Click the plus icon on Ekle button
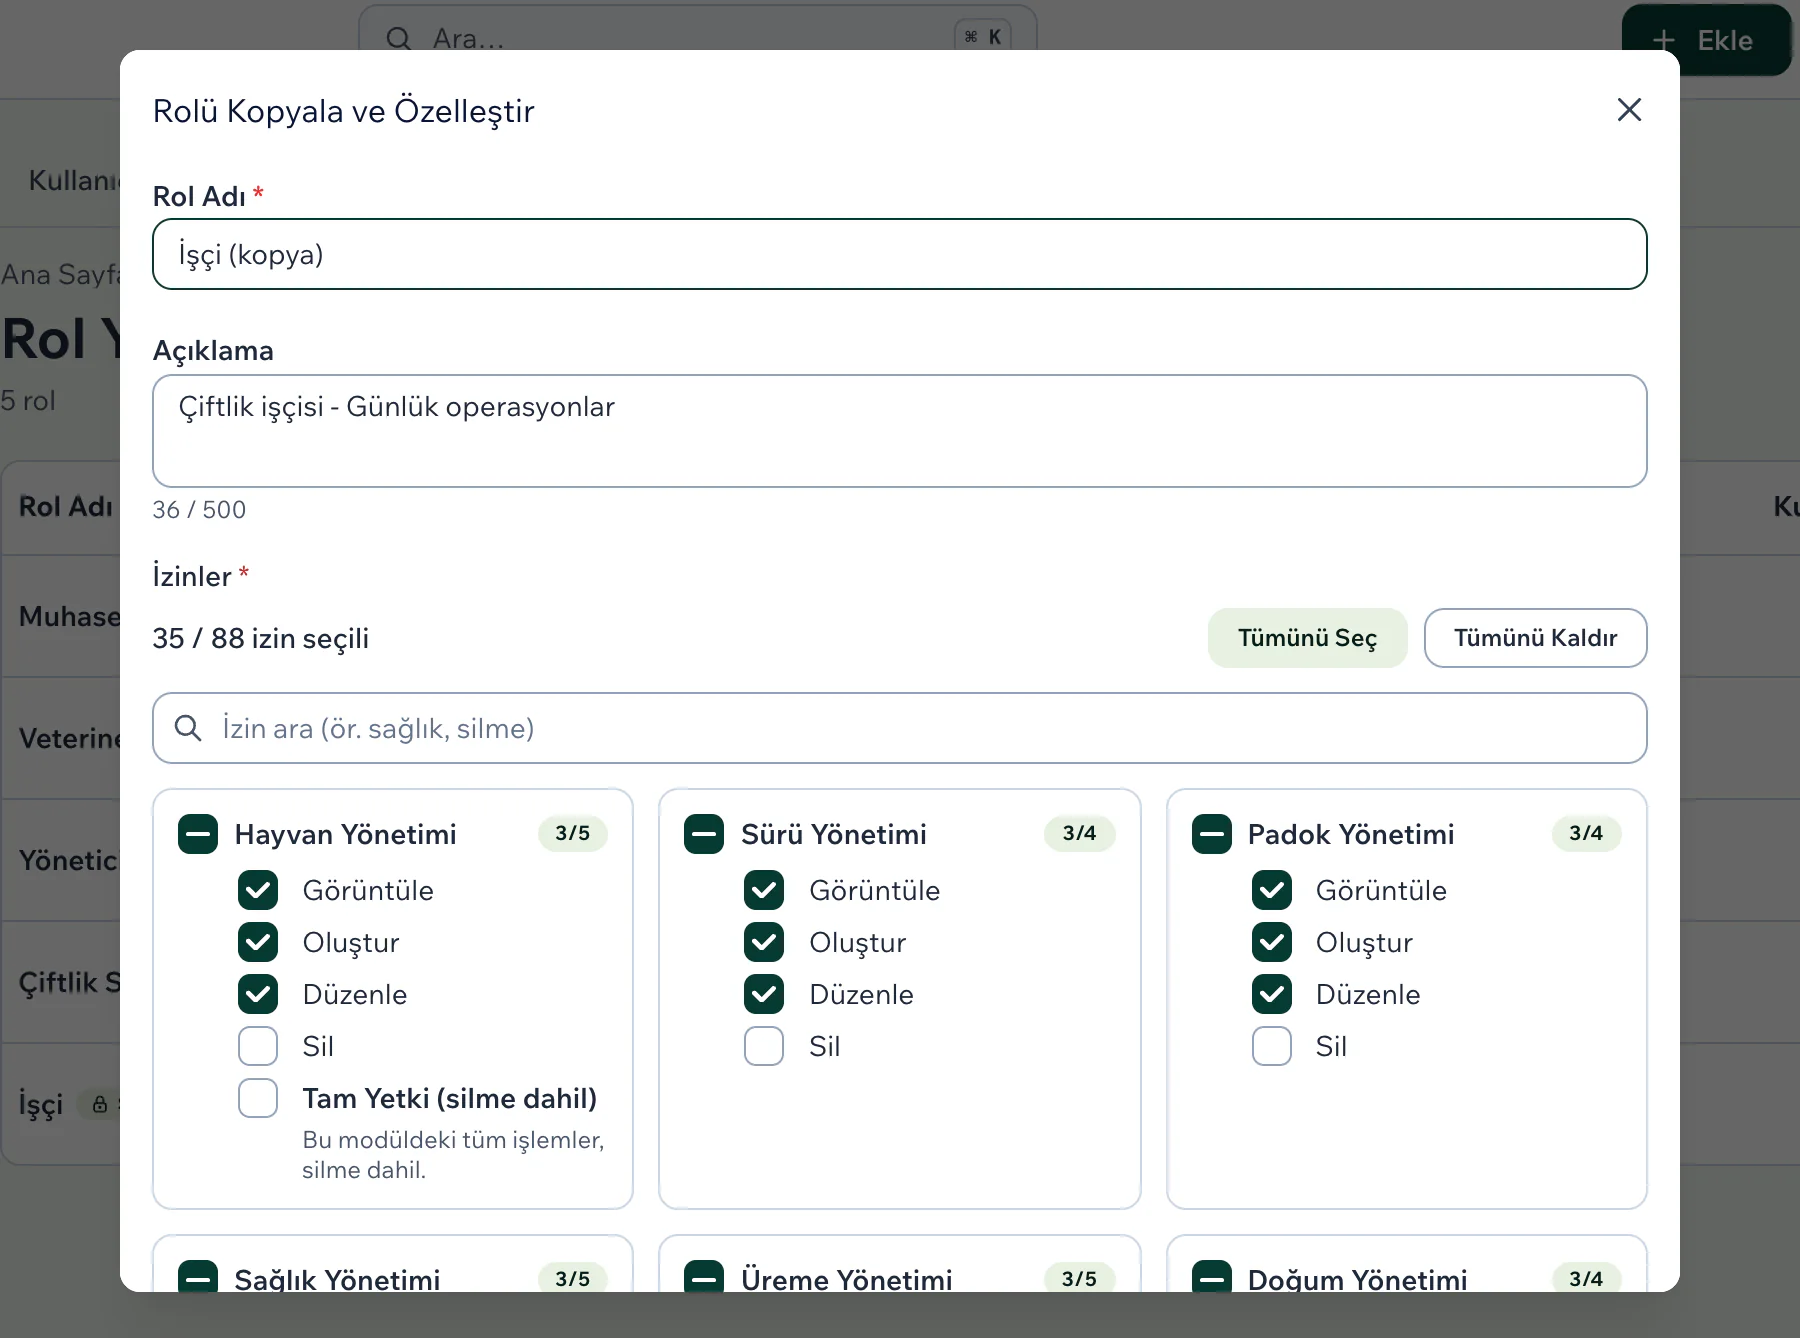Viewport: 1800px width, 1338px height. (1664, 41)
